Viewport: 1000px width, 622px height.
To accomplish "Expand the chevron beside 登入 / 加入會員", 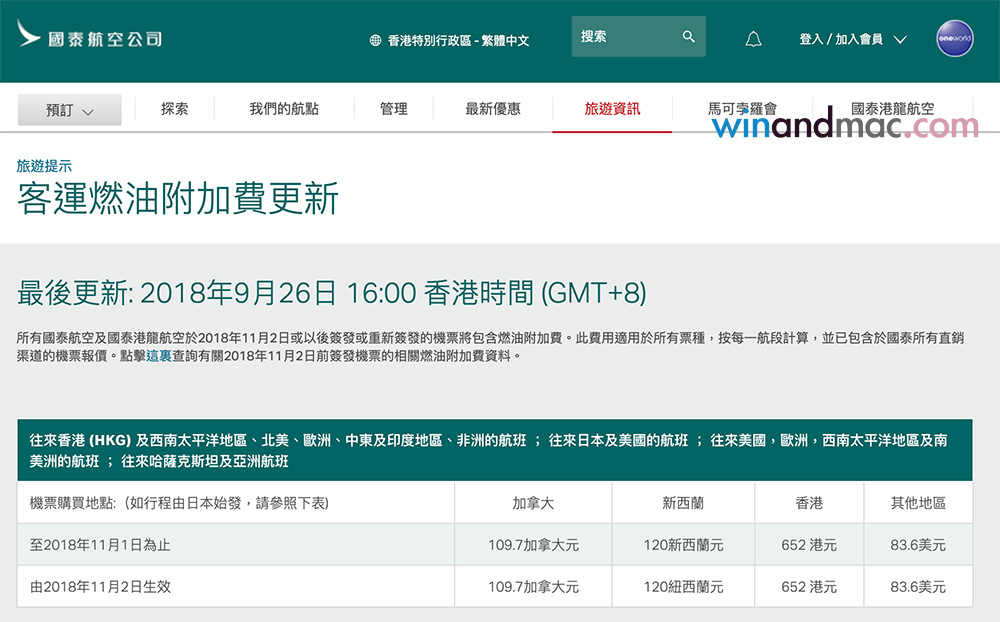I will point(899,40).
